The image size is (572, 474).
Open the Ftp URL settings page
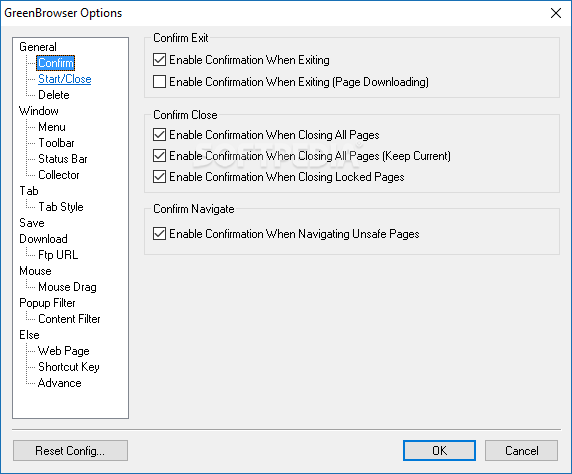[x=58, y=255]
